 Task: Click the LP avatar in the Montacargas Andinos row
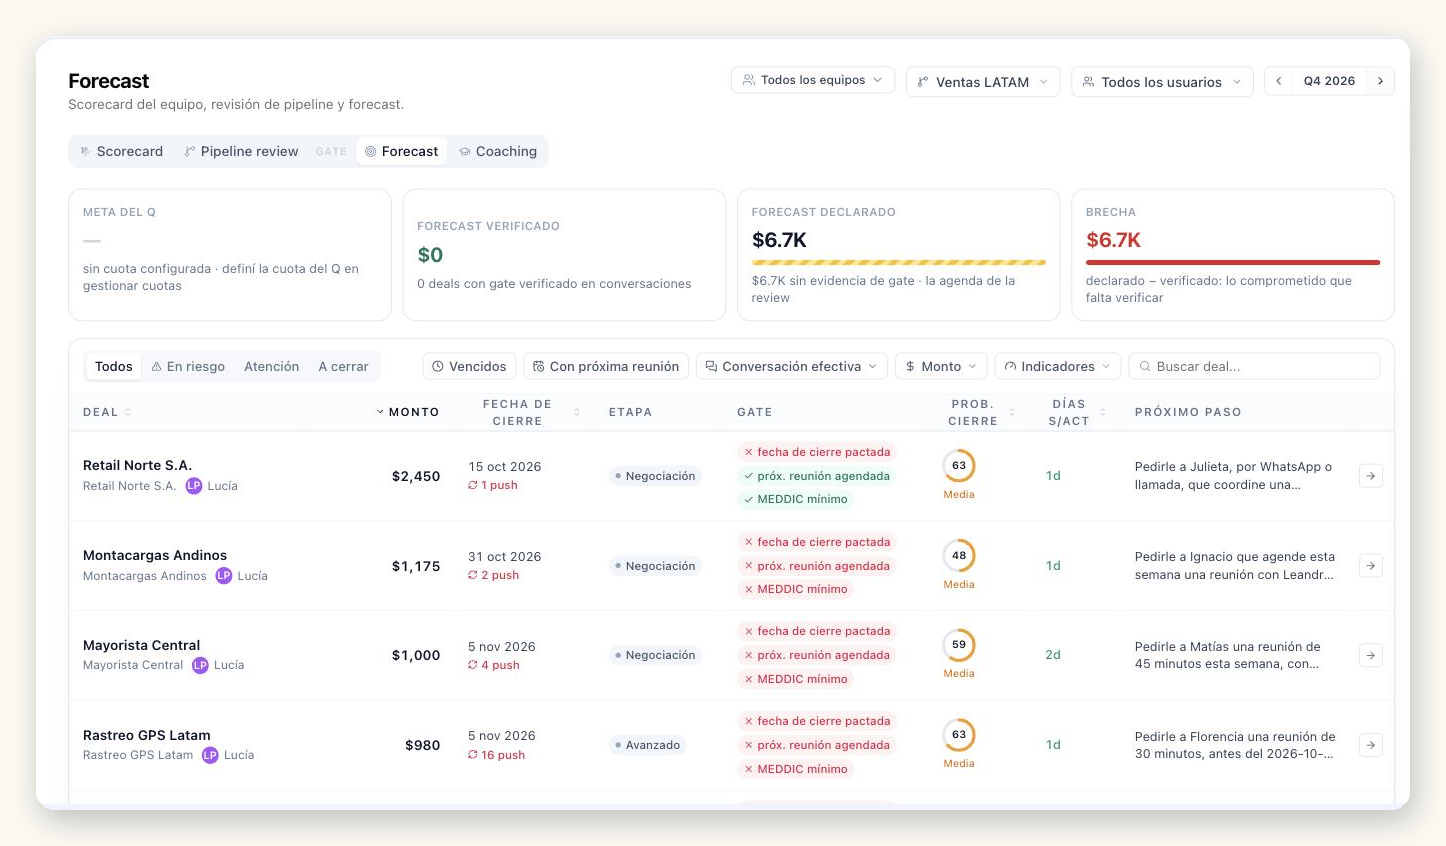[224, 576]
